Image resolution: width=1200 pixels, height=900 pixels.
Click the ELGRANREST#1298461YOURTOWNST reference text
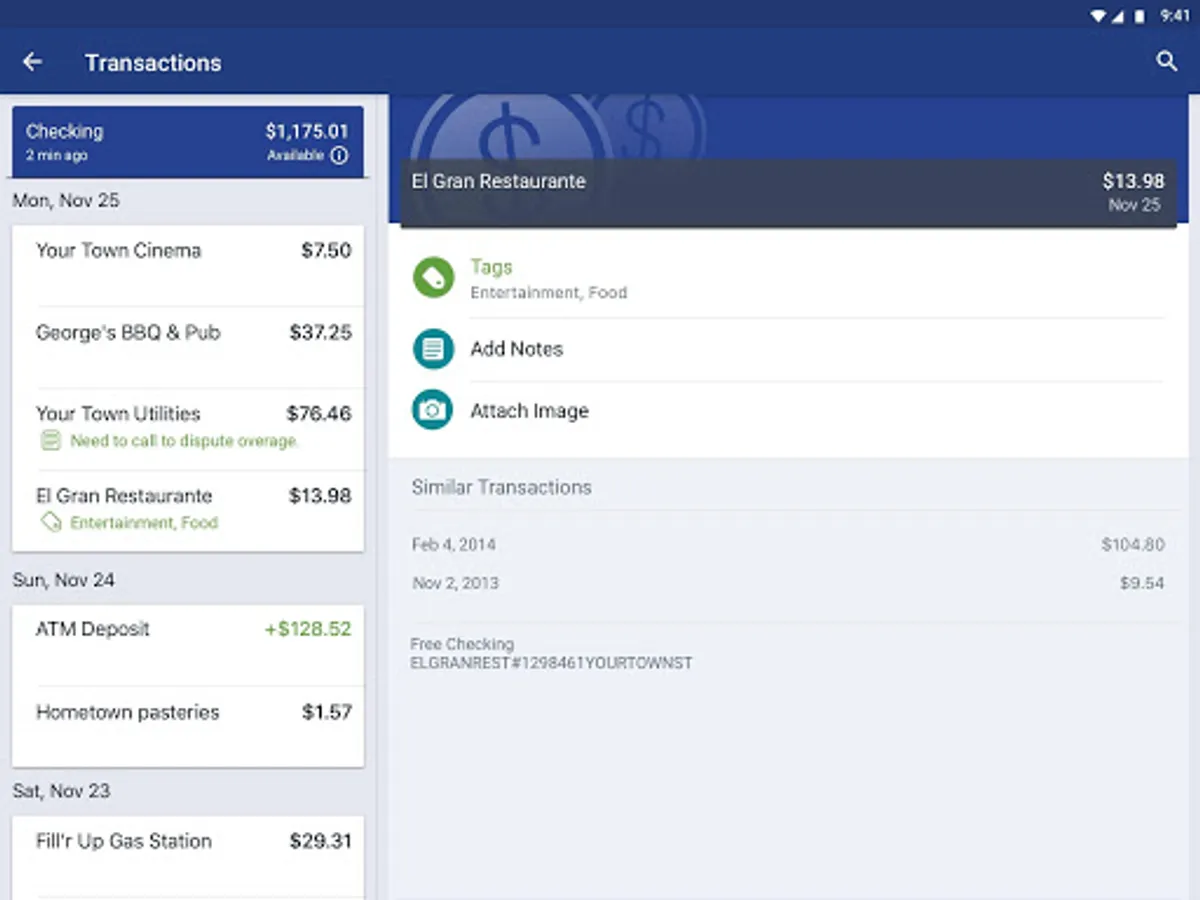pyautogui.click(x=551, y=663)
